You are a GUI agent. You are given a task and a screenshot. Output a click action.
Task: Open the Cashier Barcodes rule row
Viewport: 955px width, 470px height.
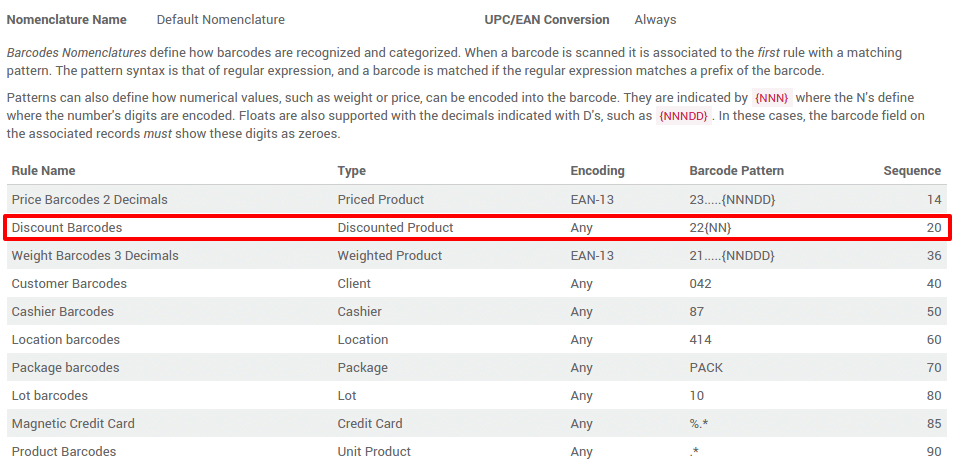coord(62,312)
